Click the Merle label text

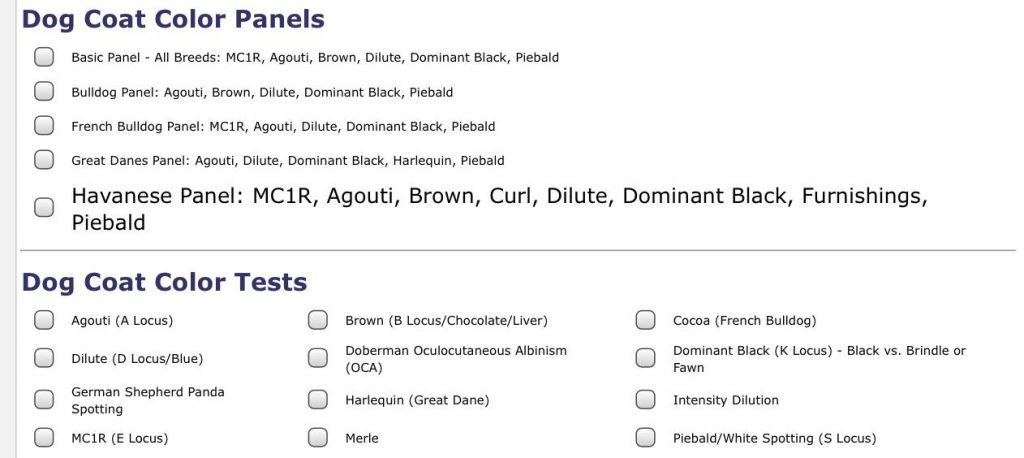pos(362,438)
